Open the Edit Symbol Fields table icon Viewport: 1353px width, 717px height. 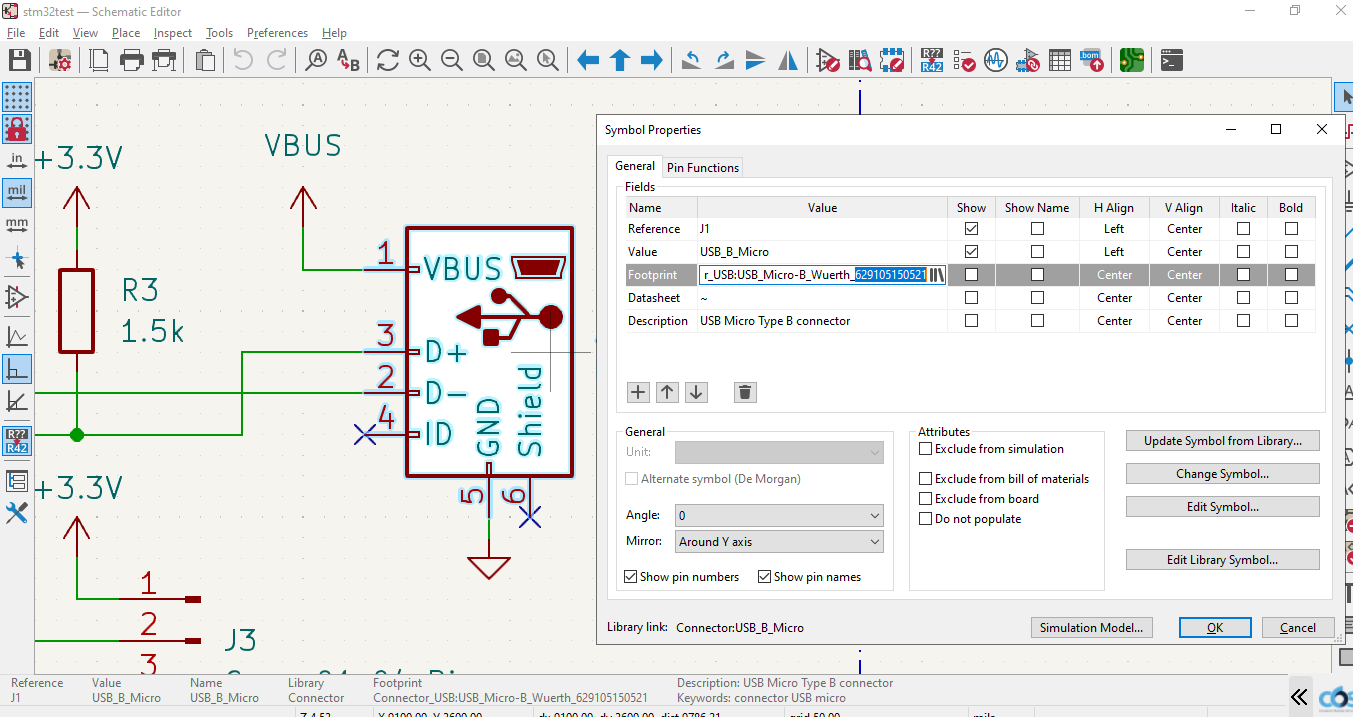tap(1060, 60)
